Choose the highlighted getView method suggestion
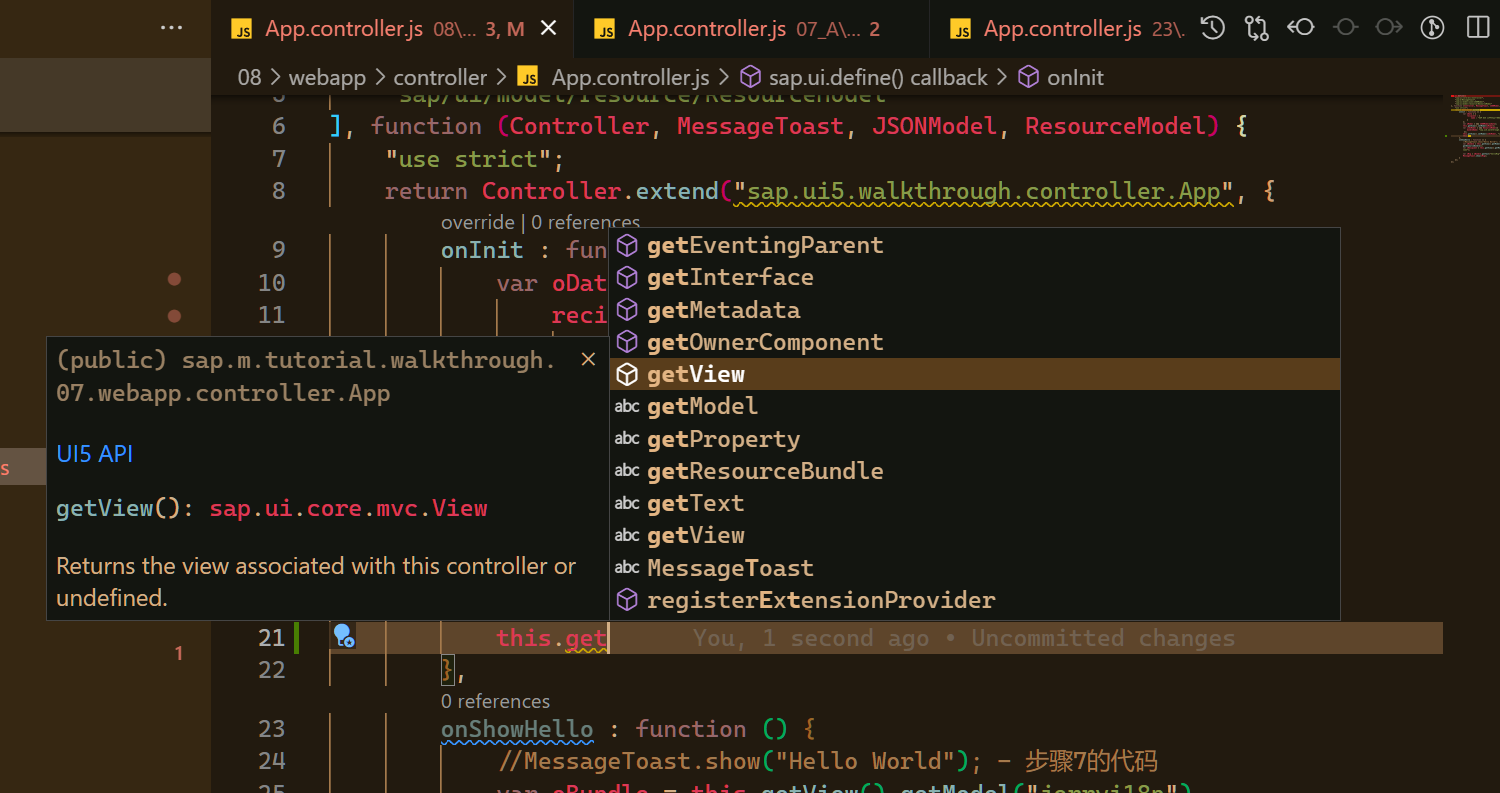Image resolution: width=1500 pixels, height=793 pixels. tap(974, 374)
